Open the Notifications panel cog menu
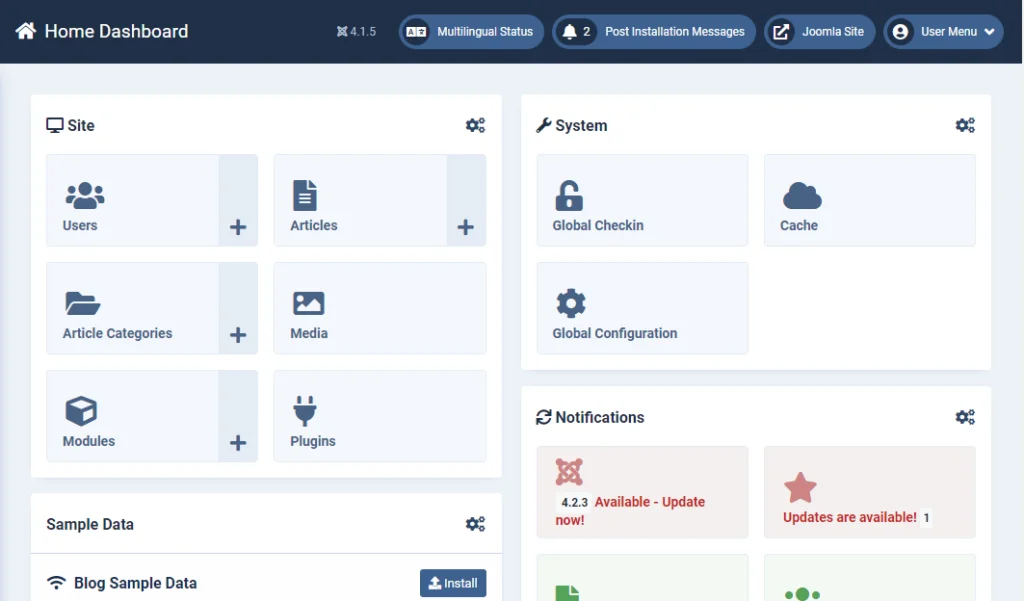The height and width of the screenshot is (601, 1024). coord(965,417)
